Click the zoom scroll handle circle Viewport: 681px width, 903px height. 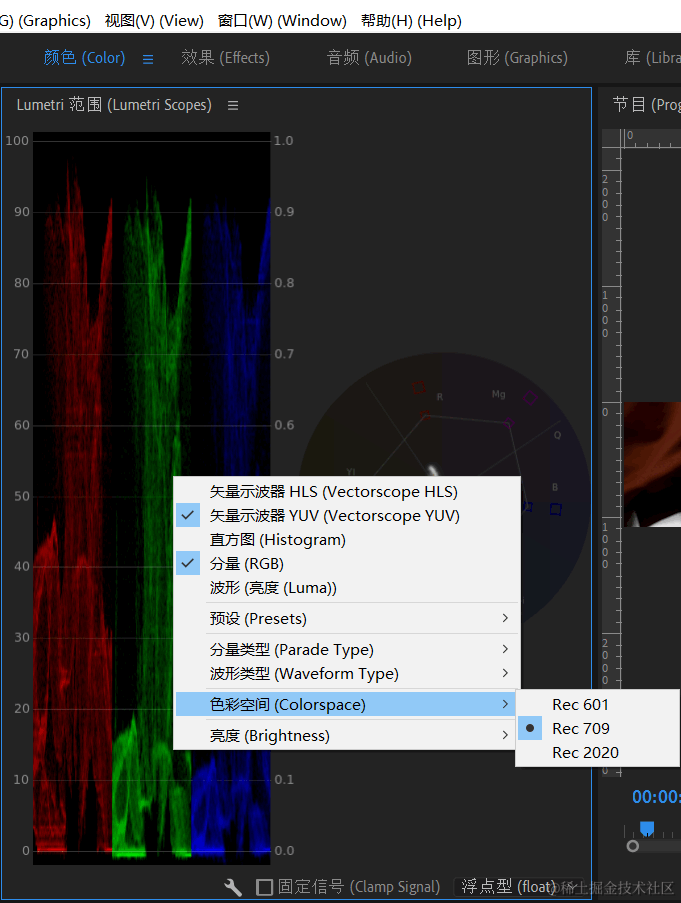click(x=633, y=846)
